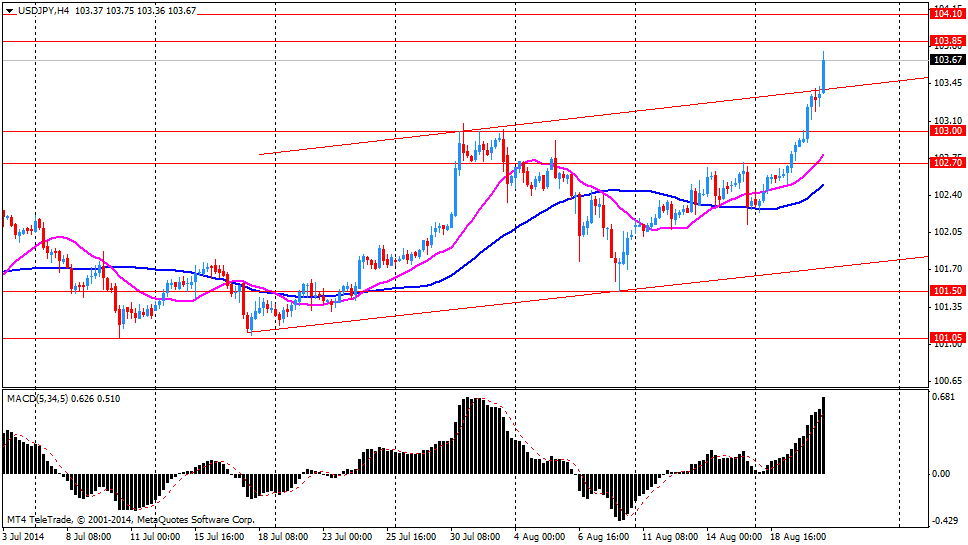Click the 101.50 red price level tag

(946, 291)
